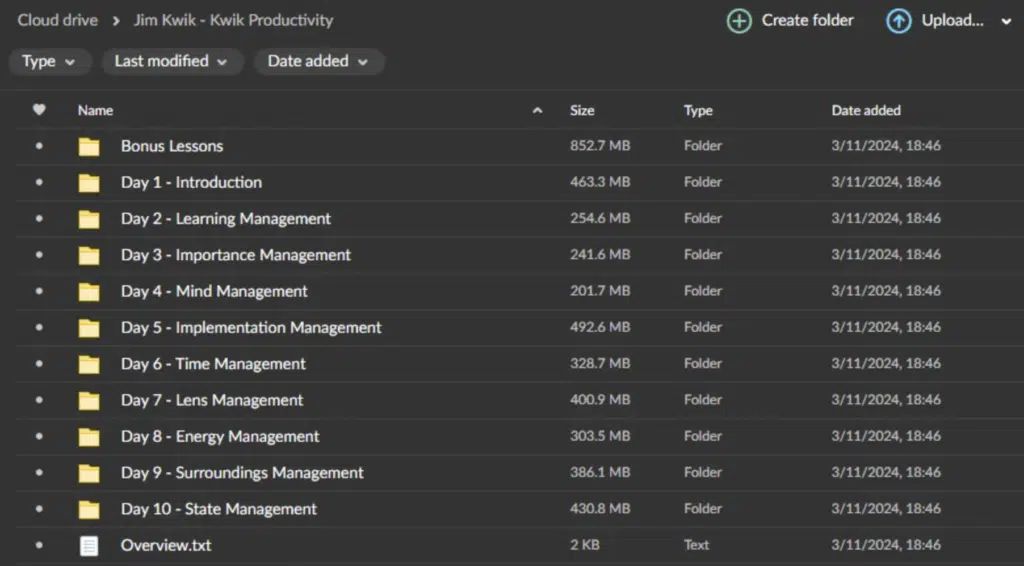Click the 463.3 MB size value
This screenshot has width=1024, height=566.
600,181
